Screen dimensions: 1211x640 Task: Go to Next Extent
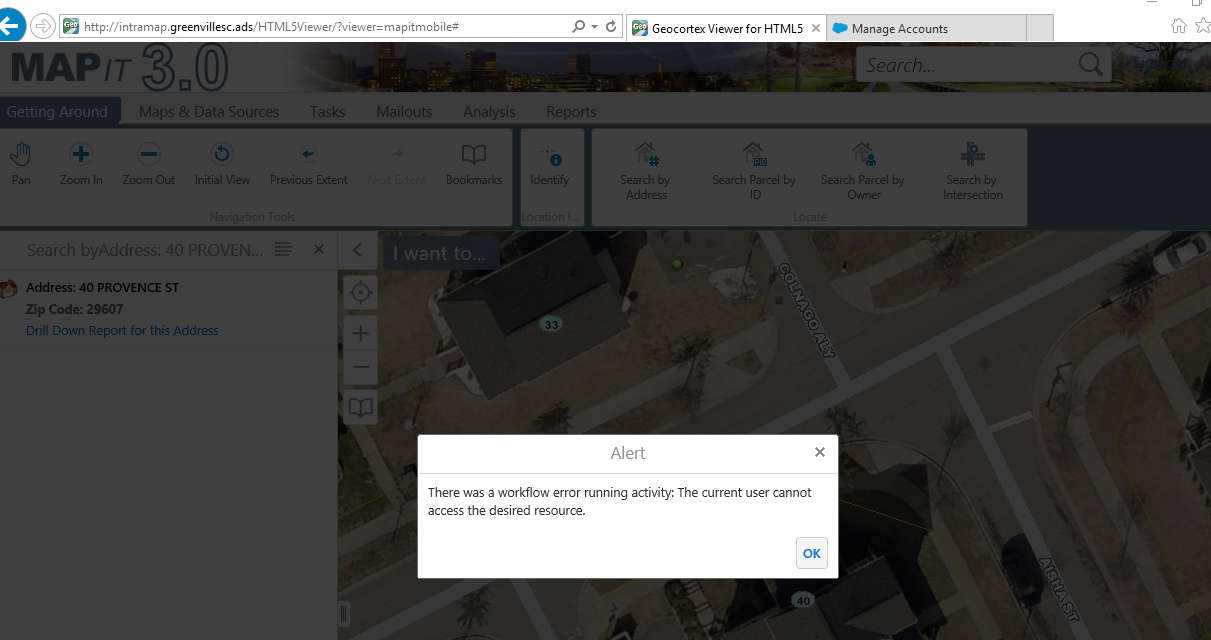(x=397, y=165)
